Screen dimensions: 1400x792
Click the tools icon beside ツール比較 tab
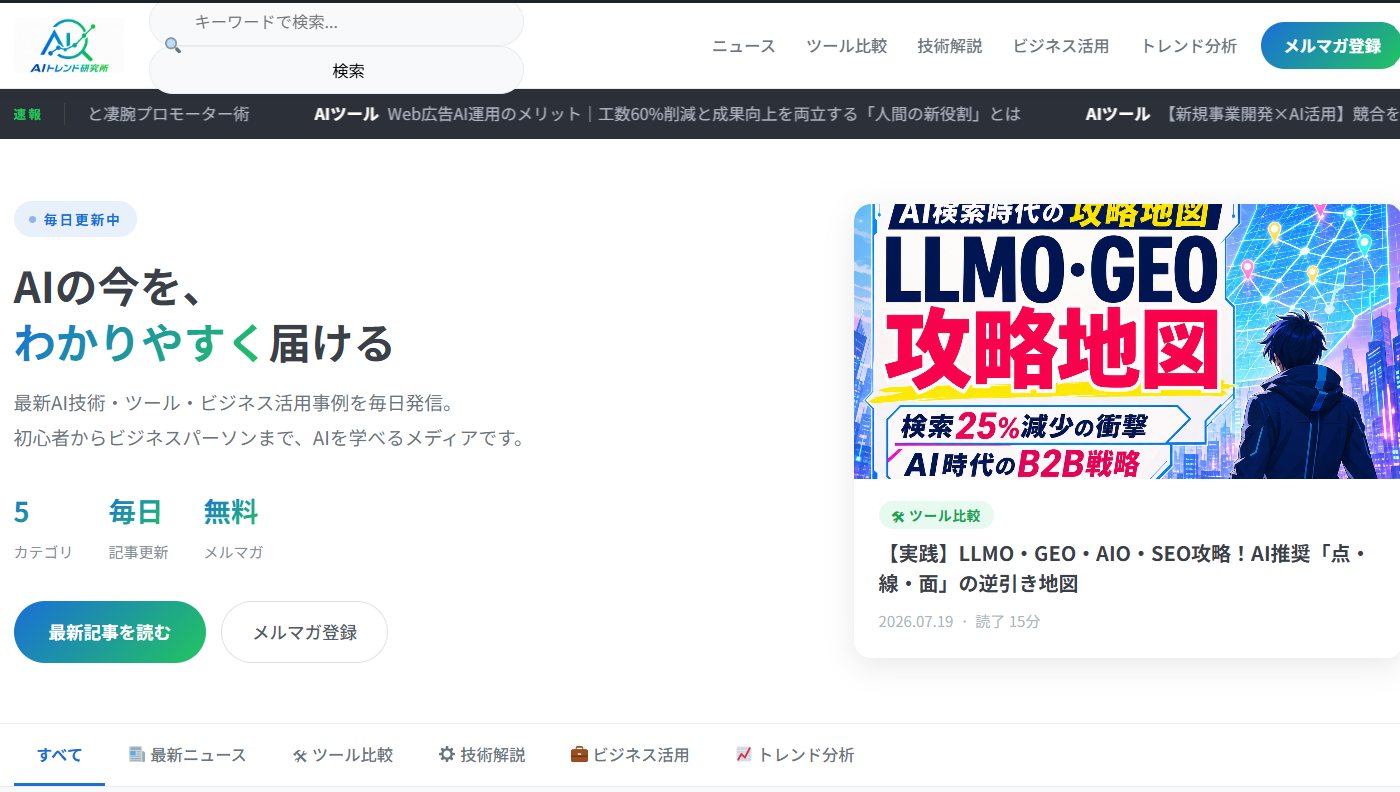point(300,755)
